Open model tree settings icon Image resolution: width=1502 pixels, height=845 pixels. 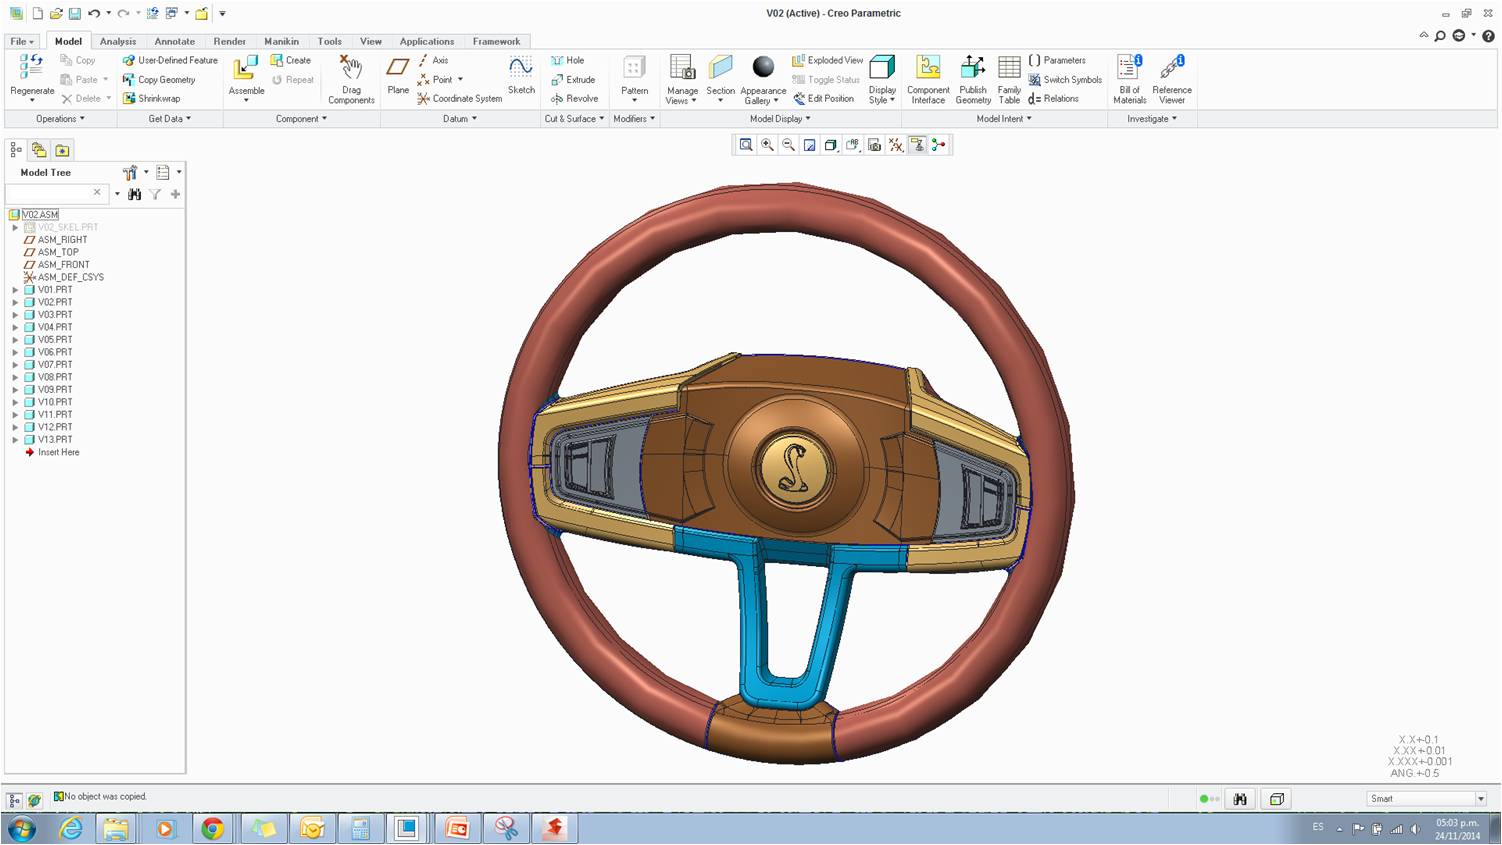tap(130, 173)
